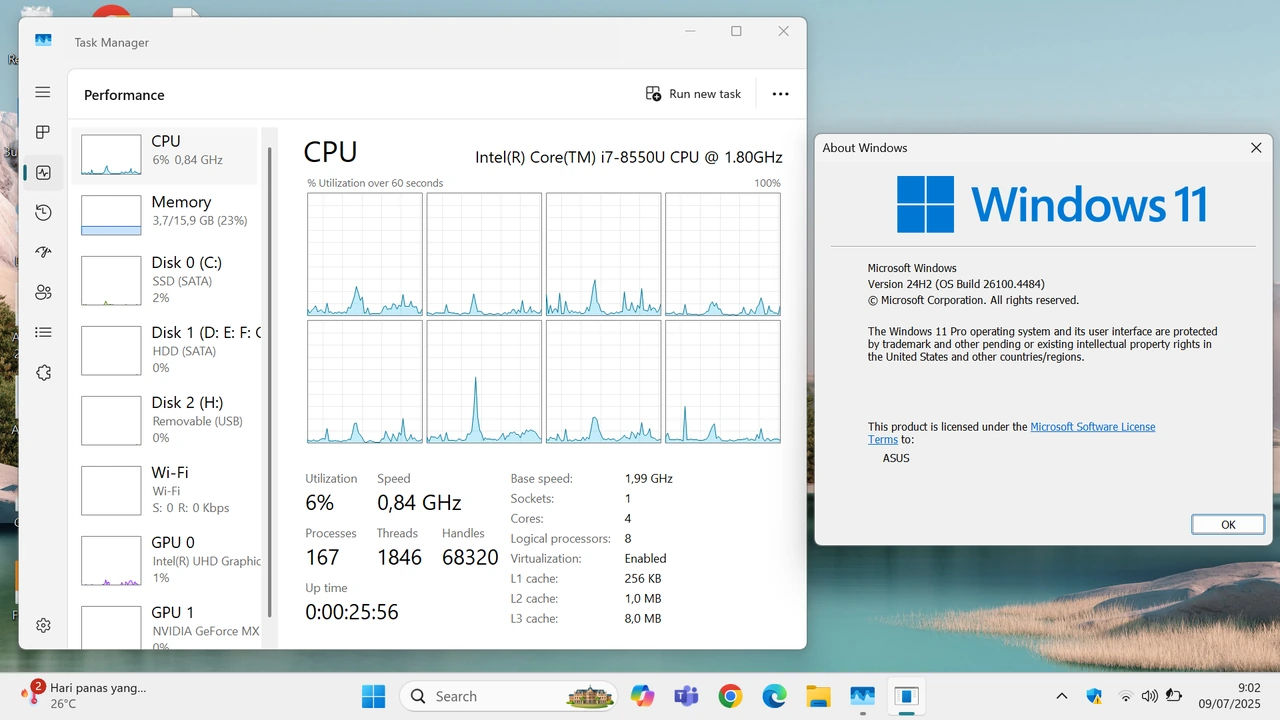Open Microsoft Edge from the taskbar
Viewport: 1280px width, 720px height.
(774, 696)
